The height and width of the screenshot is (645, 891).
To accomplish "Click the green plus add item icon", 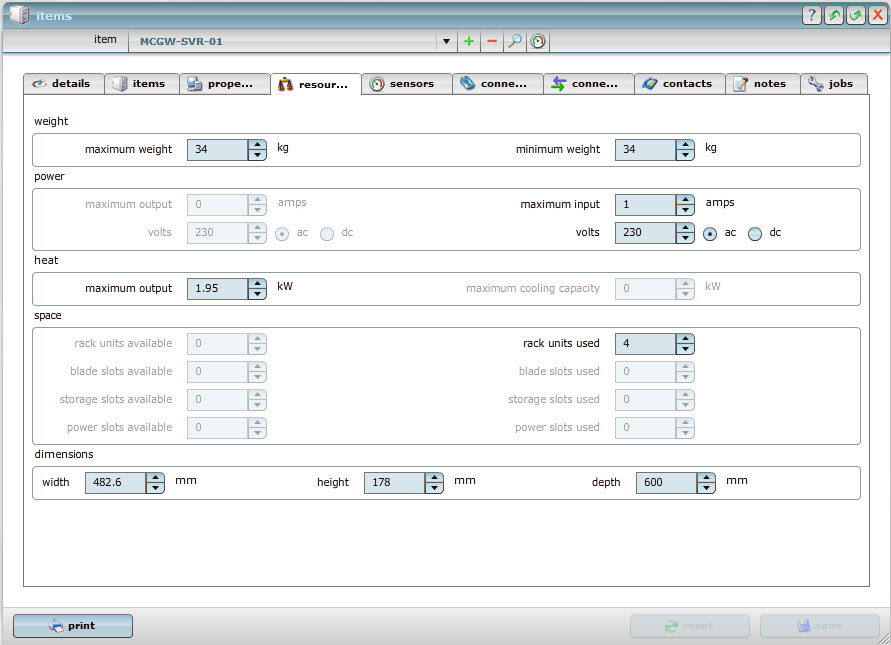I will click(x=469, y=41).
